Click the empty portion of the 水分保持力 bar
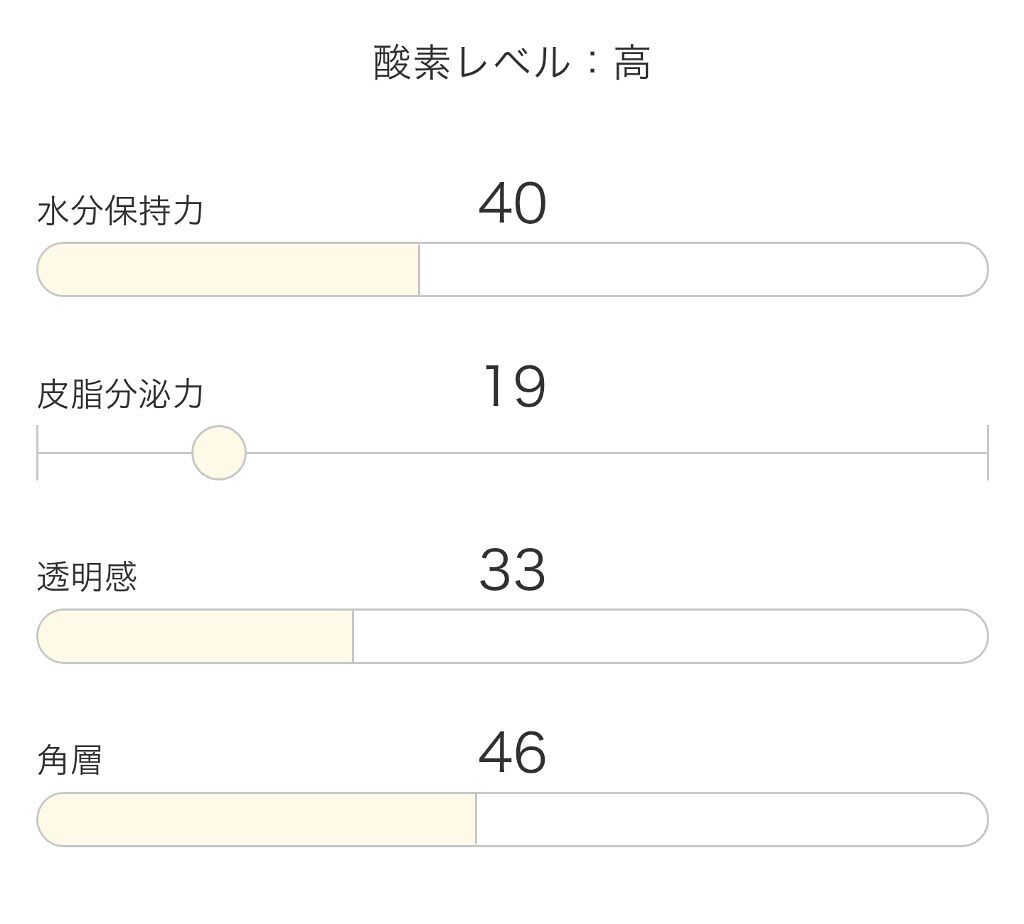The height and width of the screenshot is (924, 1024). click(x=700, y=270)
